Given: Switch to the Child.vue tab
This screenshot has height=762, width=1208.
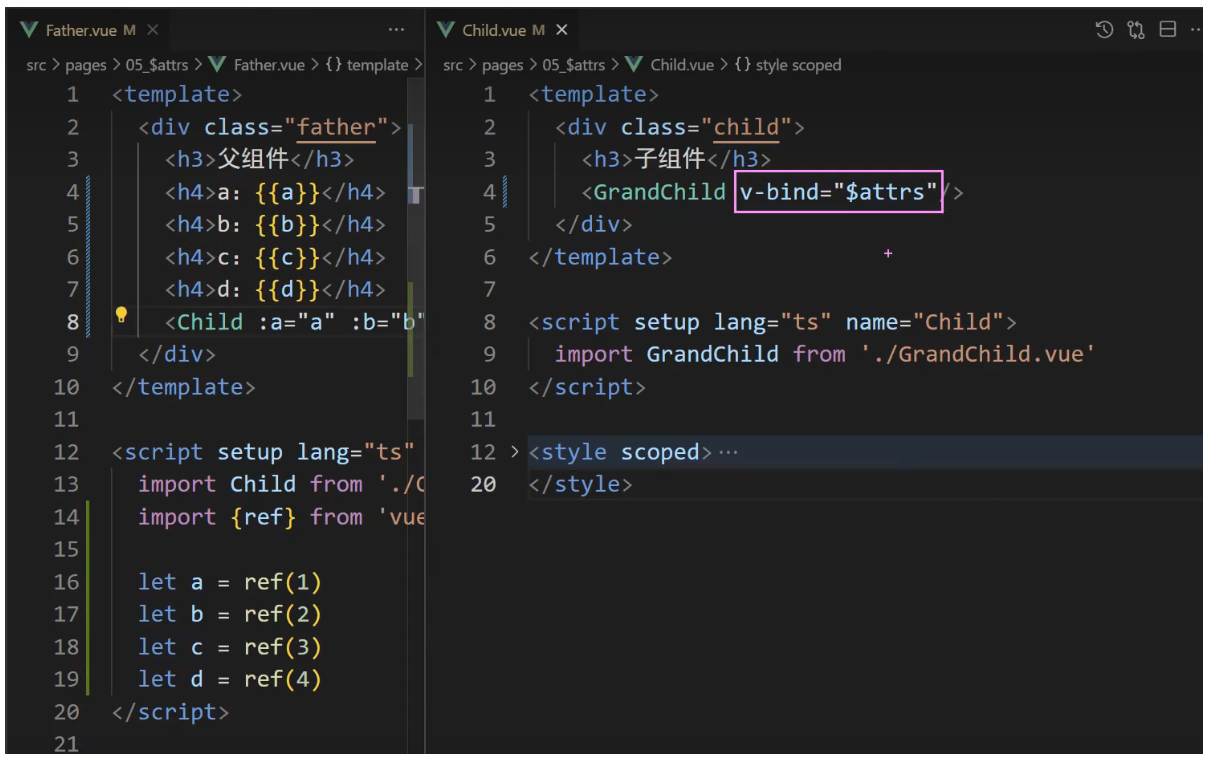Looking at the screenshot, I should (x=504, y=30).
